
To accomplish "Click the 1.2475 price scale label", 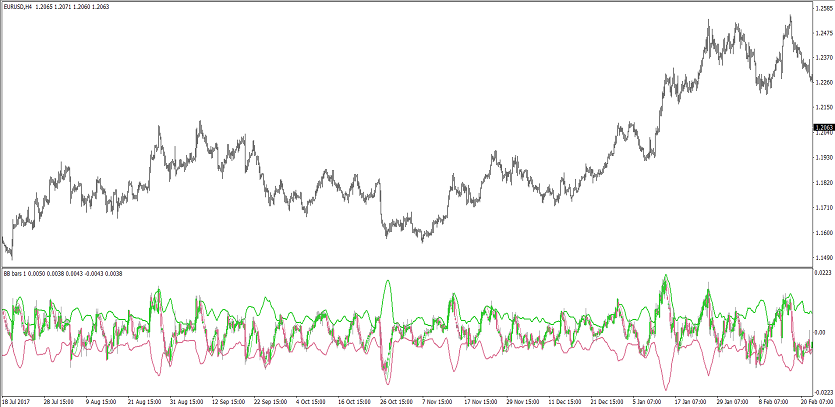I will pyautogui.click(x=824, y=33).
